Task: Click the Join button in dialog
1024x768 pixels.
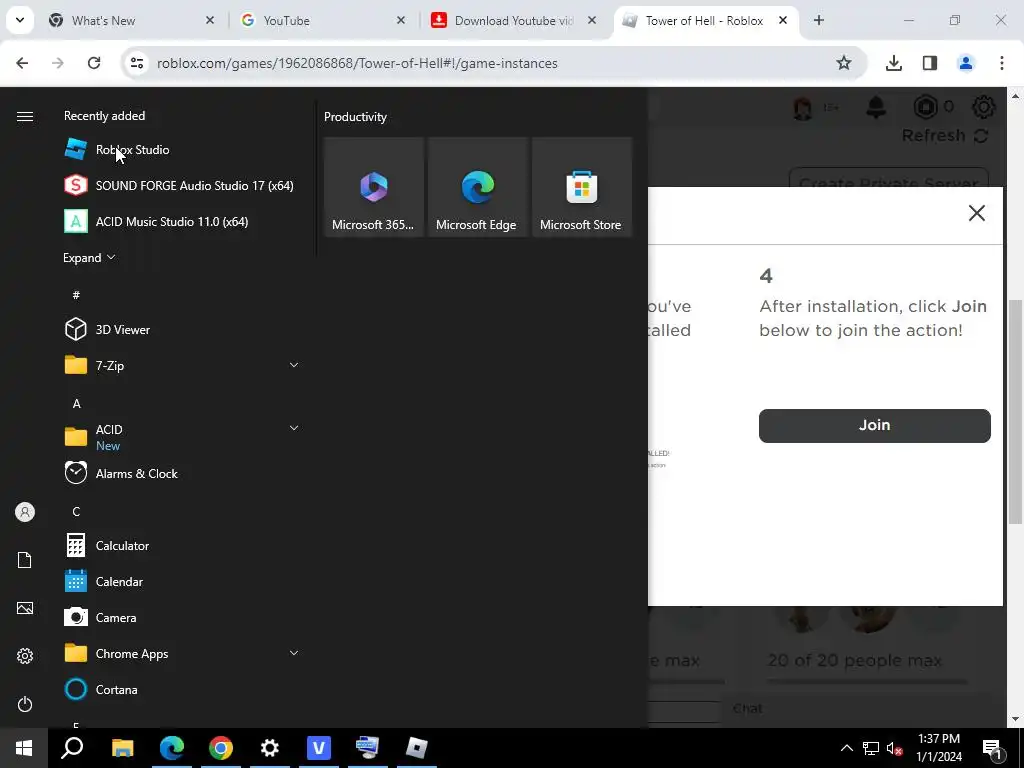Action: click(874, 425)
